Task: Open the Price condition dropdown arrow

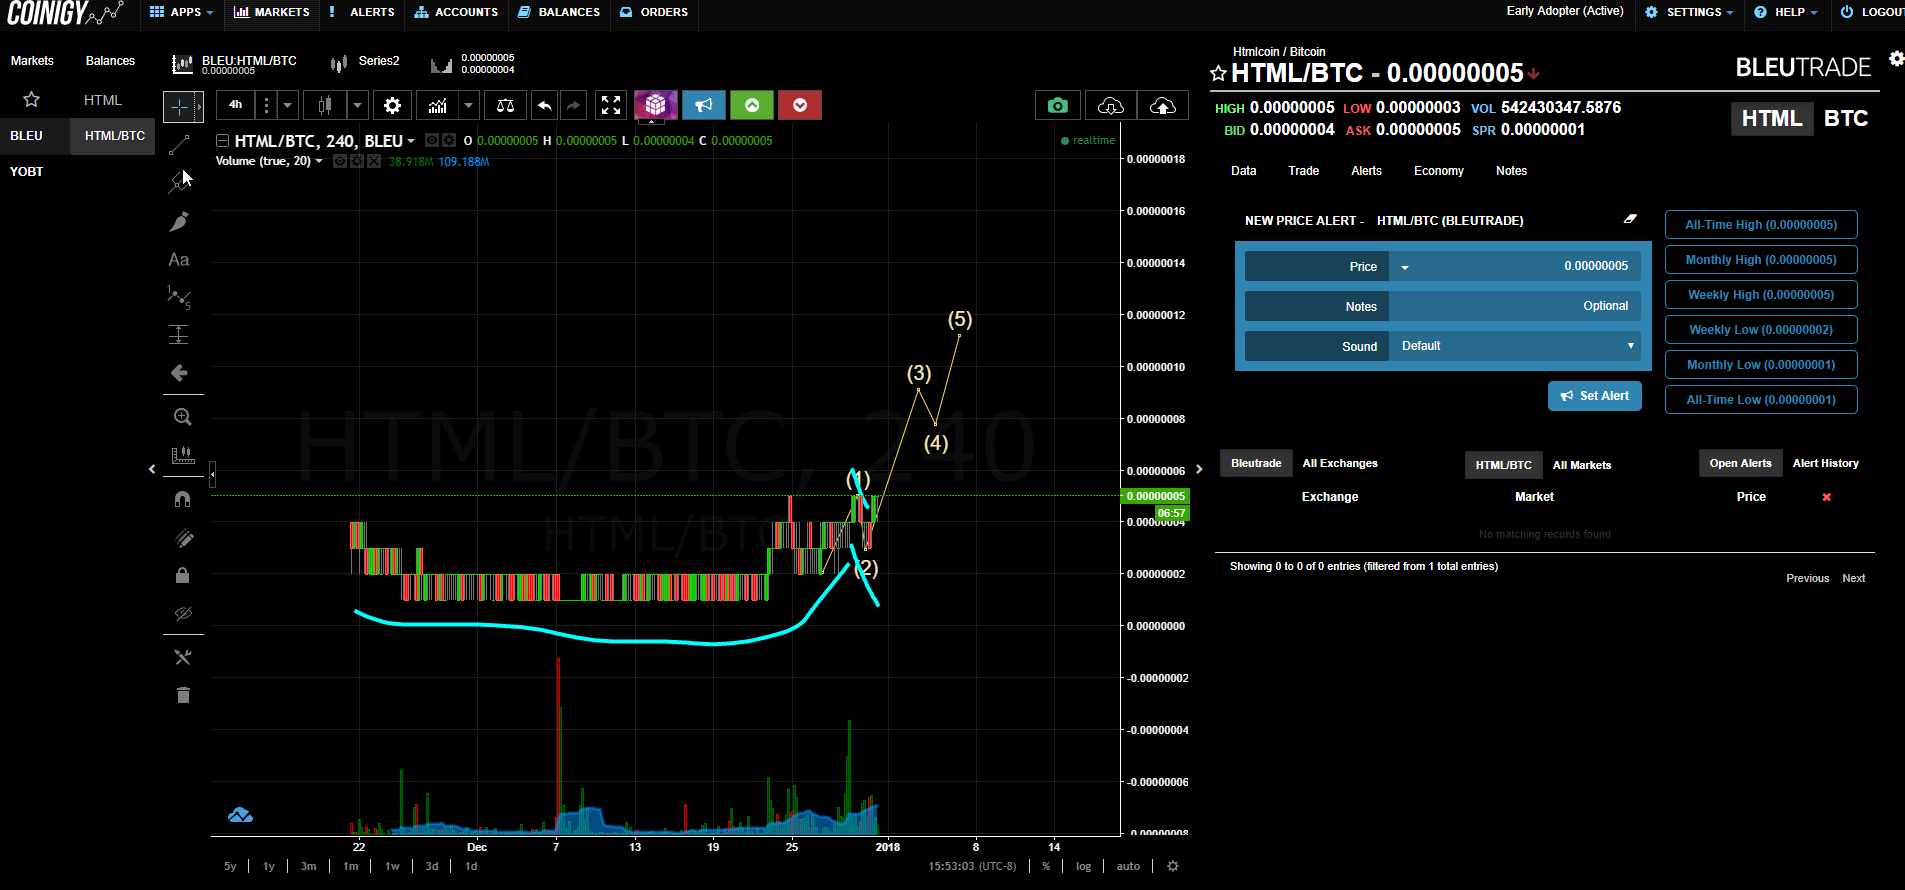Action: [x=1405, y=267]
